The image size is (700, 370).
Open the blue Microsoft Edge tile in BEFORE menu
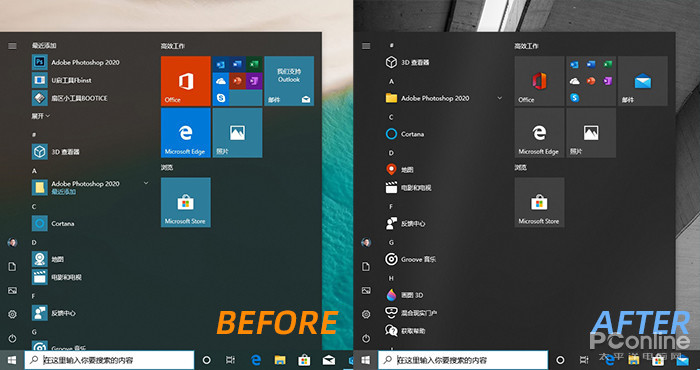point(186,133)
